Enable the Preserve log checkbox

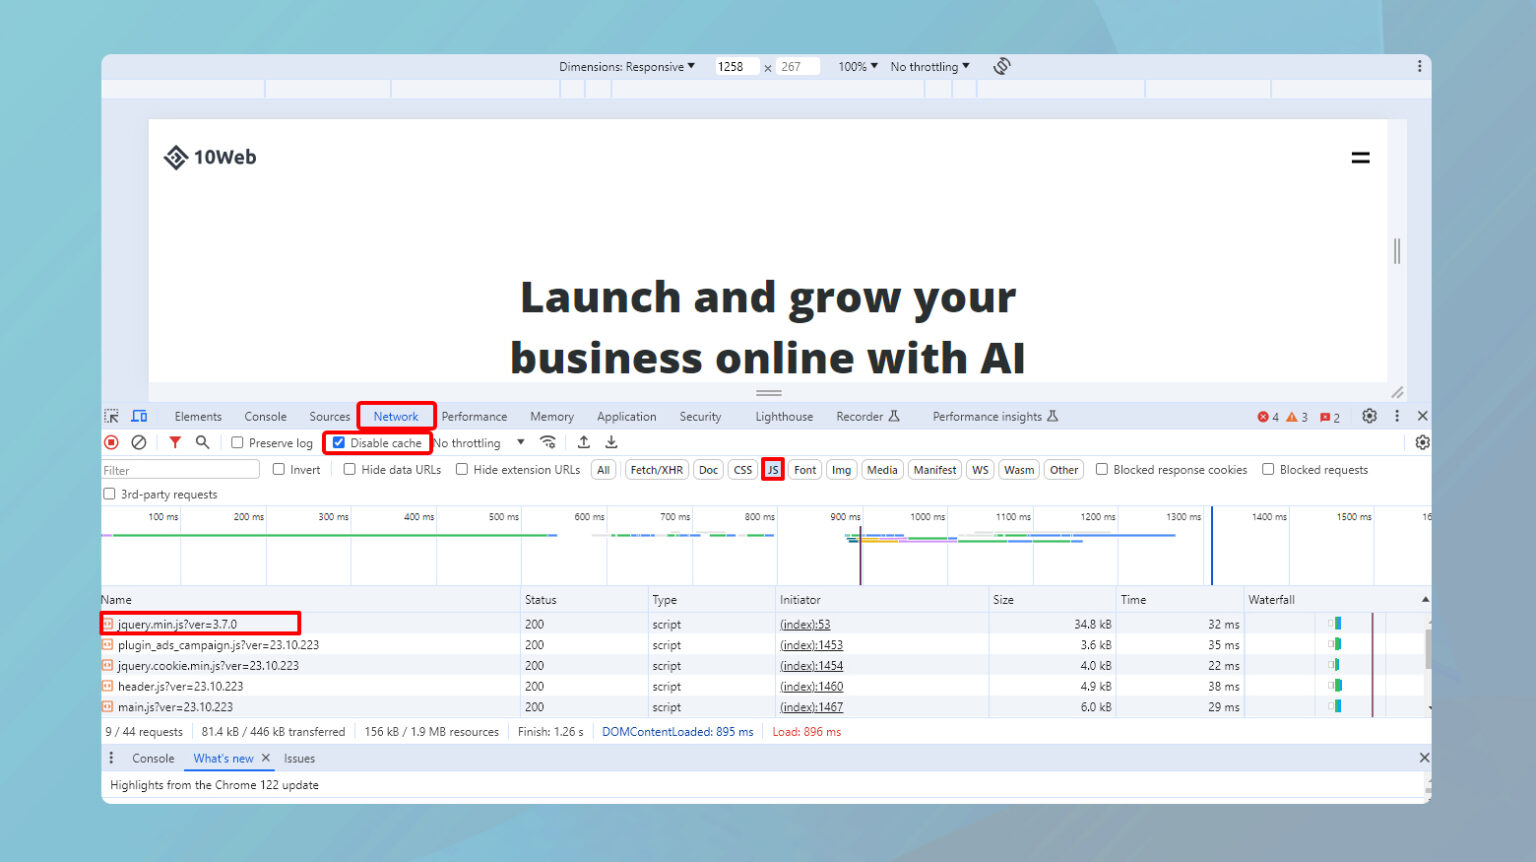(x=238, y=443)
